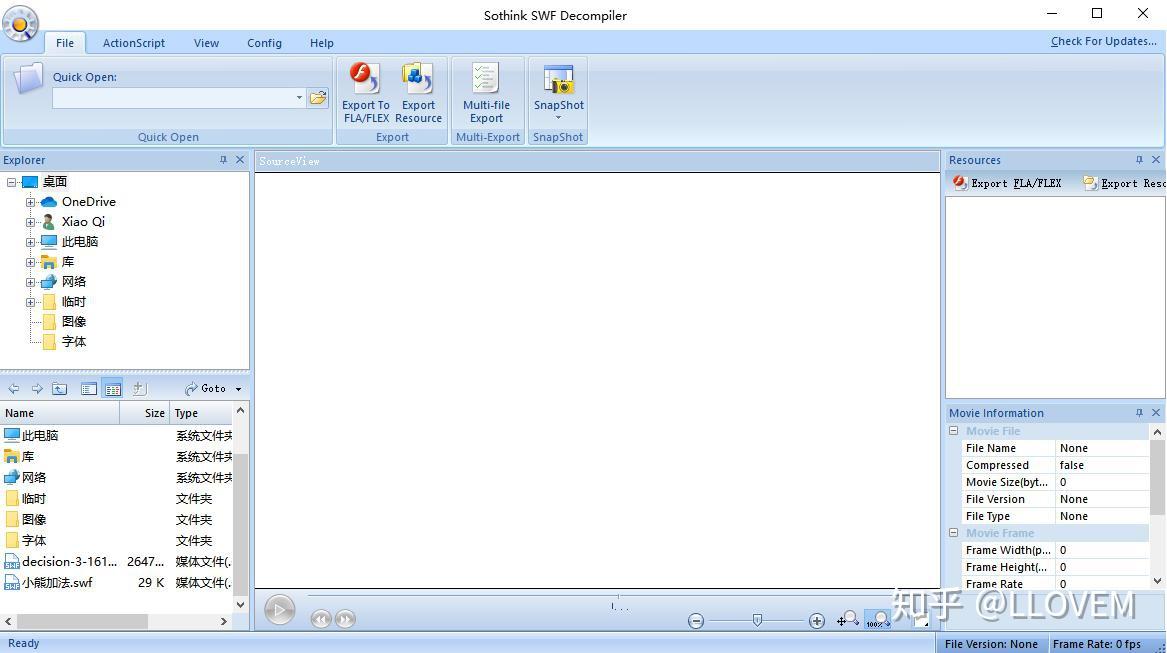Click the zoom in plus button
Viewport: 1167px width, 653px height.
[816, 621]
